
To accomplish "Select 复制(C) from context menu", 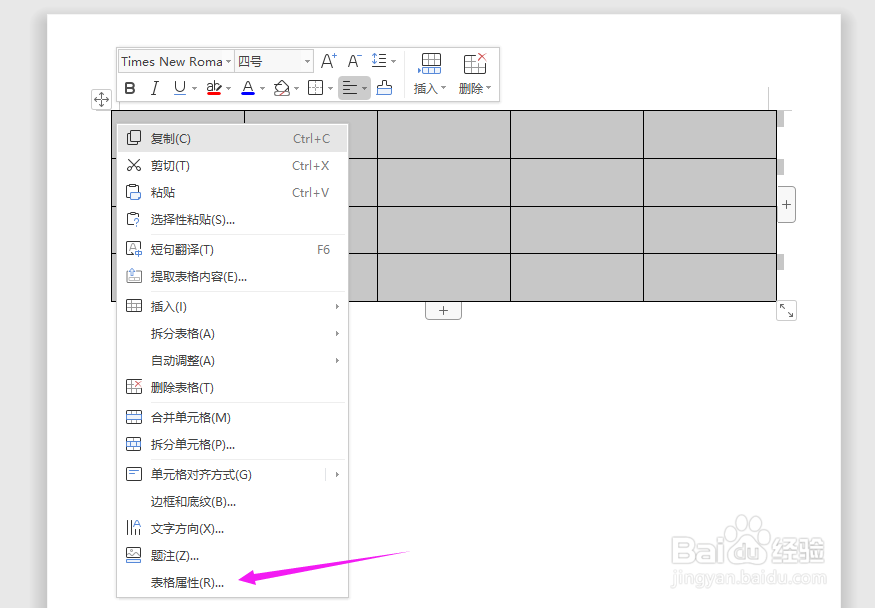I will 233,138.
